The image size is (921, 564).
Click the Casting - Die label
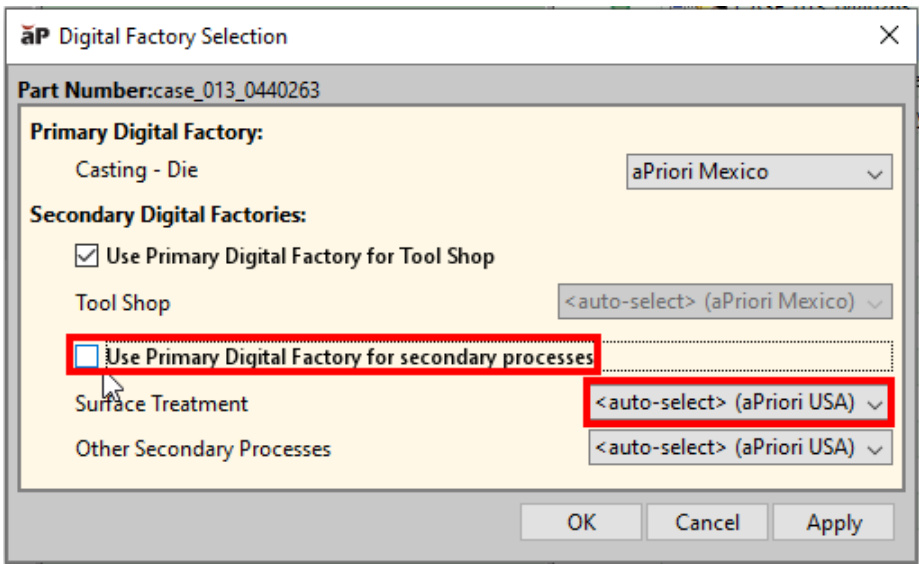tap(137, 170)
